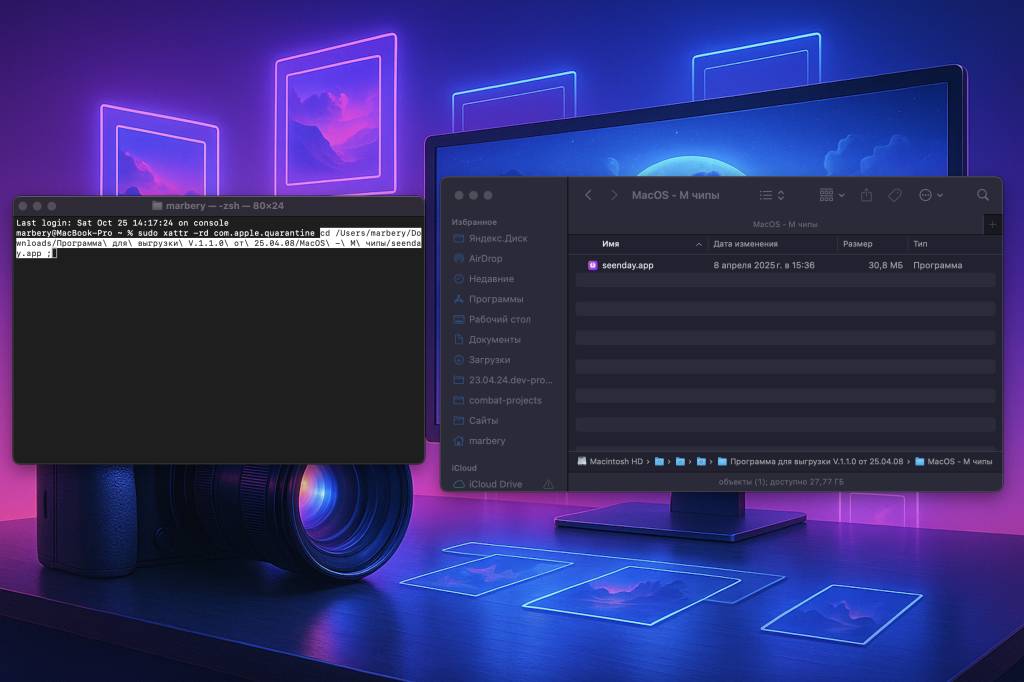
Task: Click the Share icon in Finder toolbar
Action: [867, 195]
